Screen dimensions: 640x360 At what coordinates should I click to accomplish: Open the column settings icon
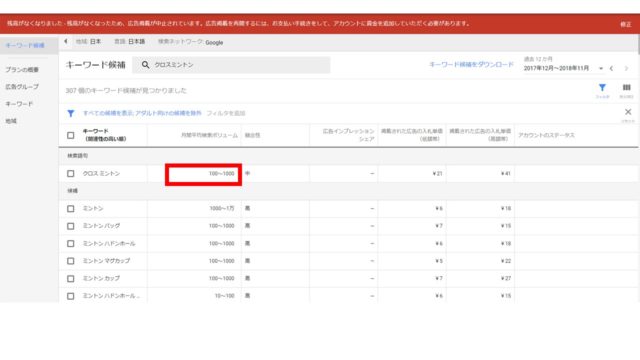[x=627, y=87]
